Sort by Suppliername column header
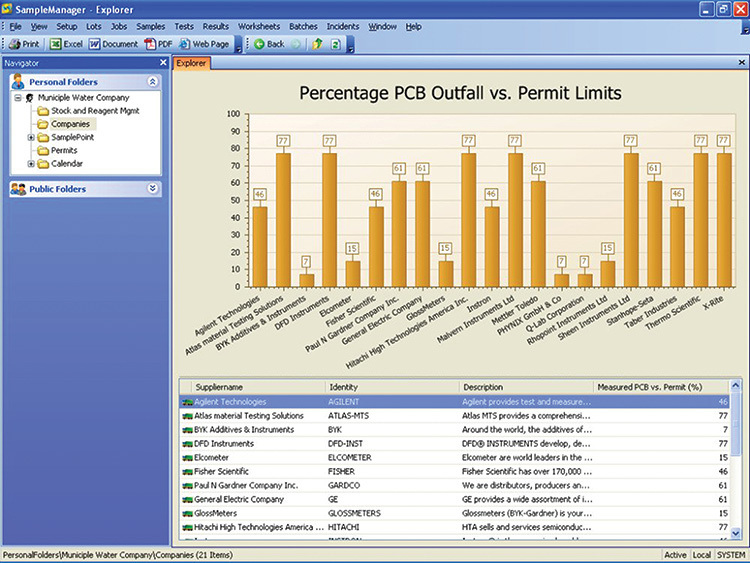Image resolution: width=750 pixels, height=563 pixels. point(221,386)
